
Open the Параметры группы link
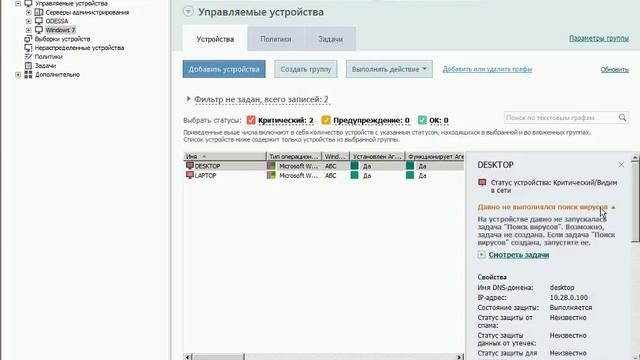[x=599, y=38]
